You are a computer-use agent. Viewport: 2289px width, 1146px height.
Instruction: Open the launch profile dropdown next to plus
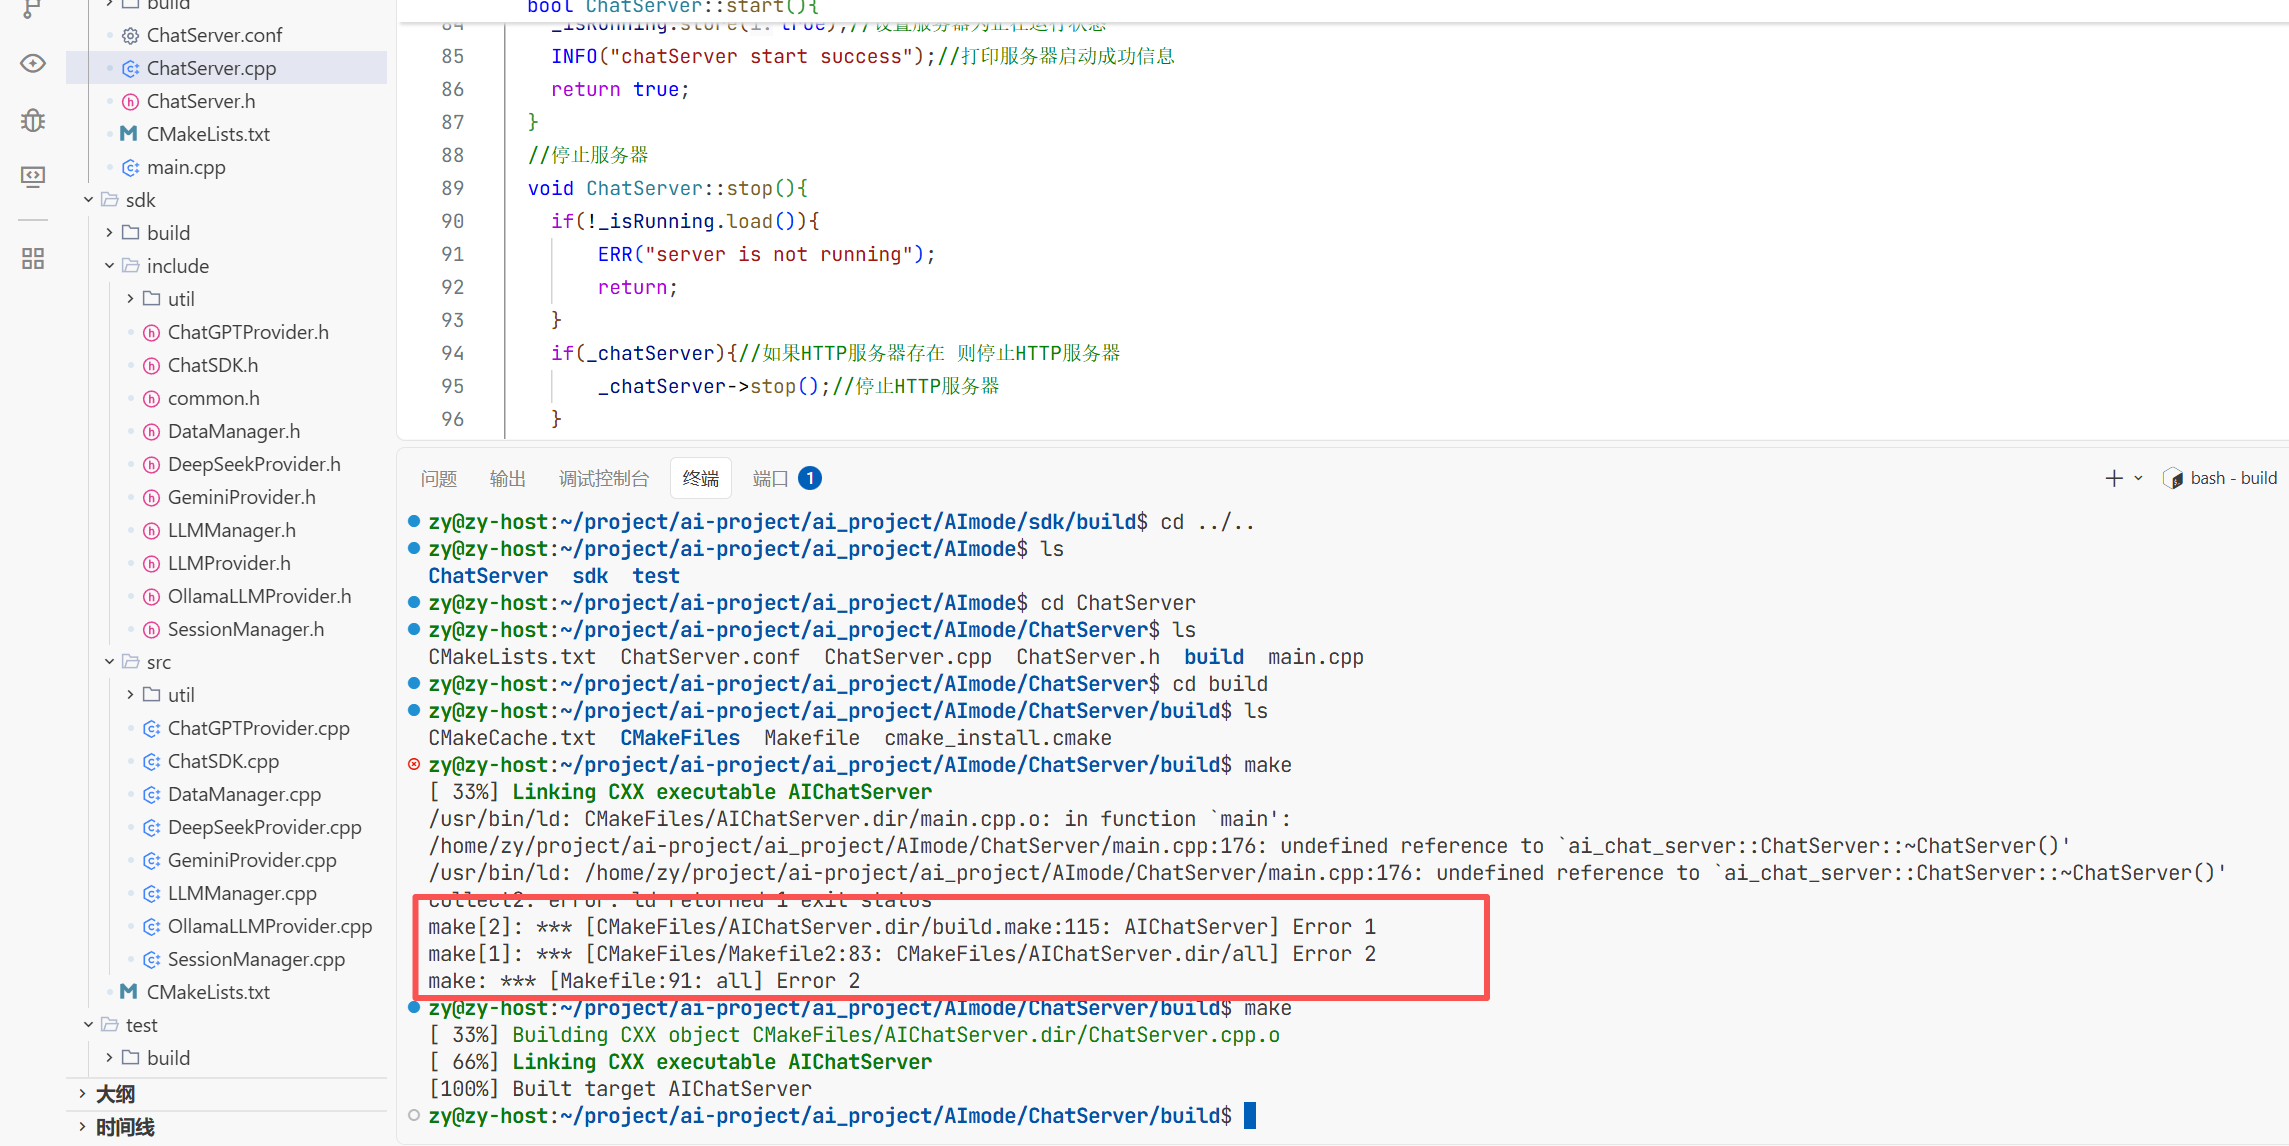[x=2138, y=478]
